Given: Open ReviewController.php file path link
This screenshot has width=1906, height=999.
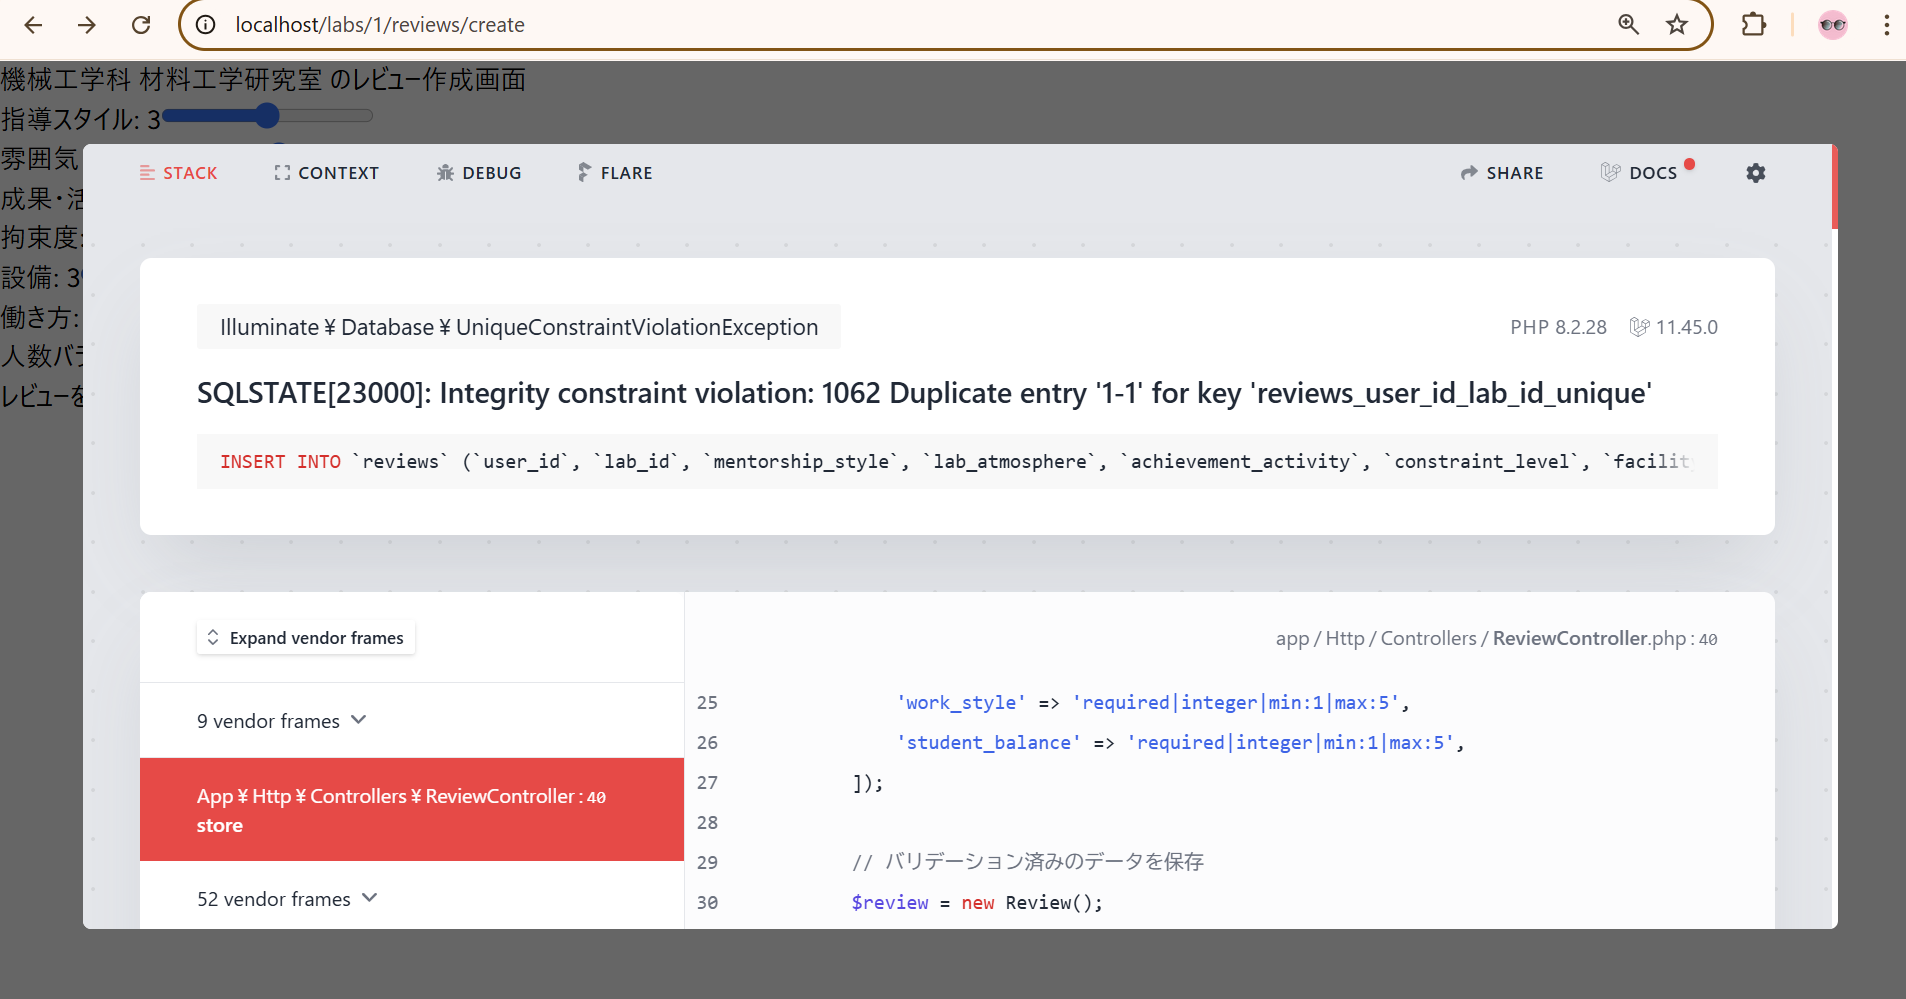Looking at the screenshot, I should pos(1497,639).
